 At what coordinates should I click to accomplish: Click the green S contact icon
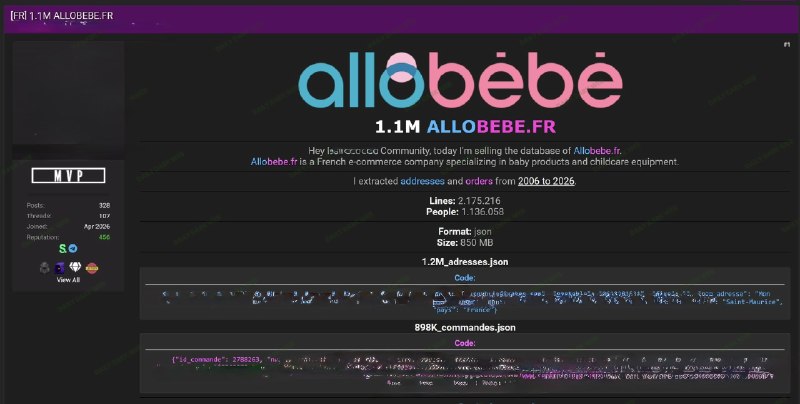point(62,248)
